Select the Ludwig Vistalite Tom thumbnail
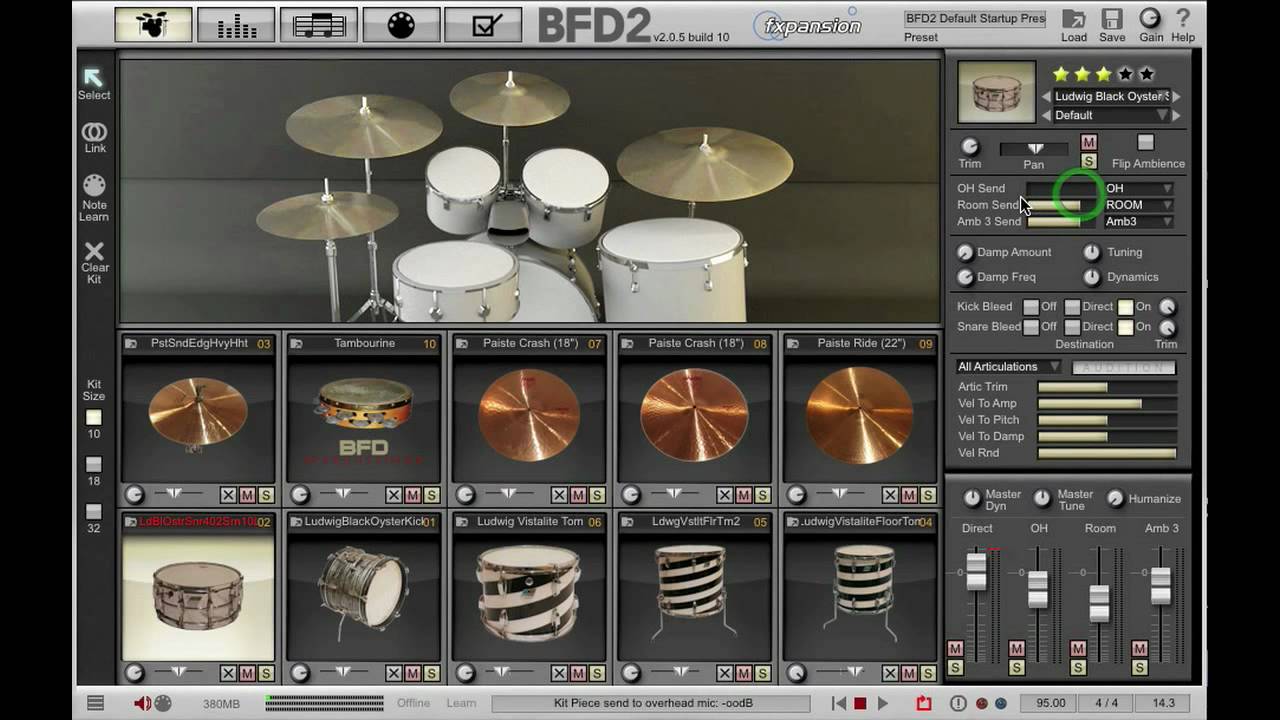Screen dimensions: 1280x720 click(x=529, y=596)
